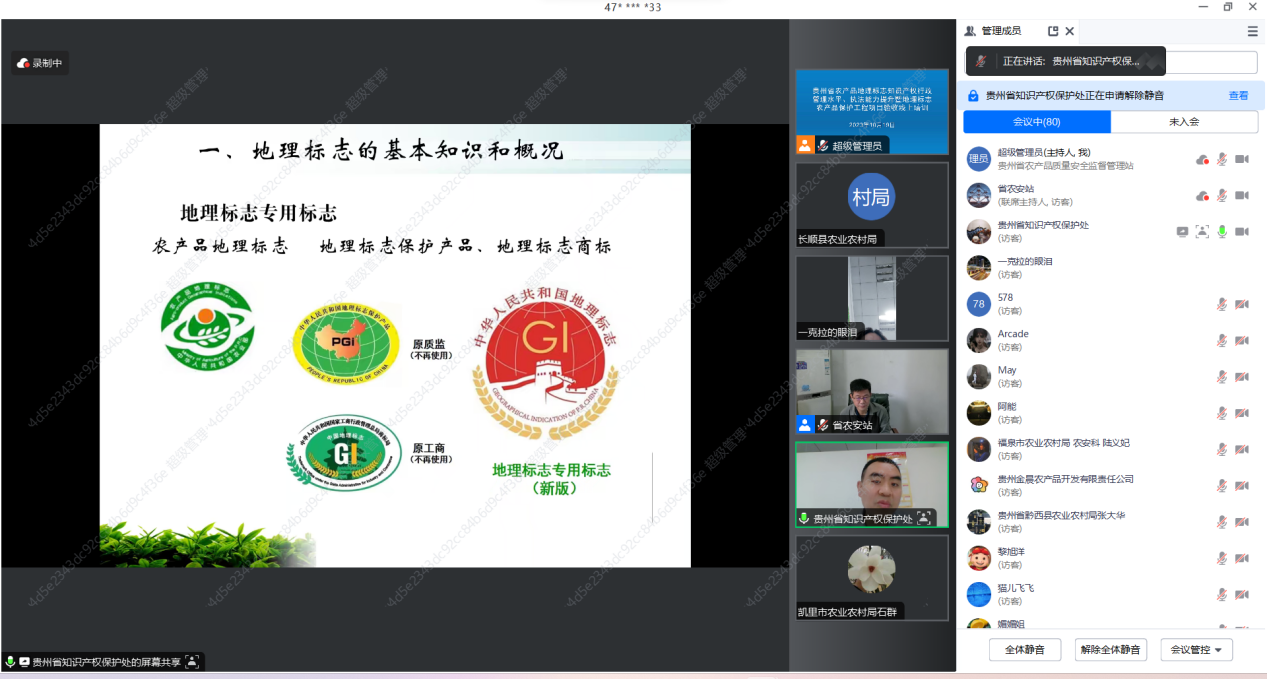Click microphone icon for 贵州金晨农产品开发有限责任公司
The width and height of the screenshot is (1267, 679).
[1222, 485]
